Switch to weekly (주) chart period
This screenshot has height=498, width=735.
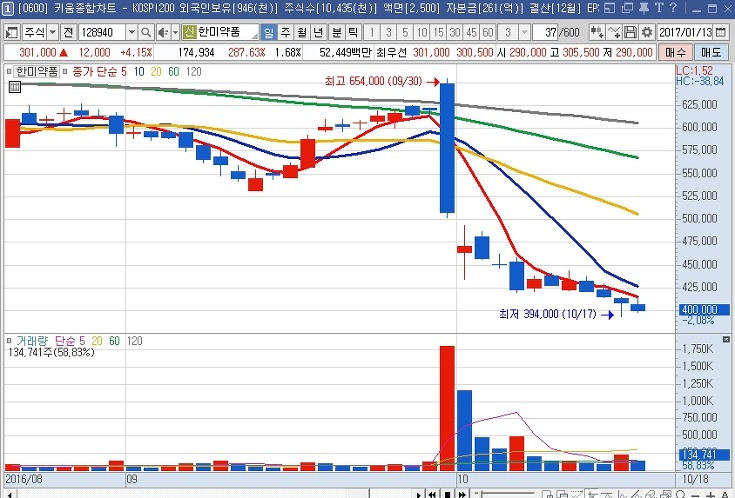[285, 32]
